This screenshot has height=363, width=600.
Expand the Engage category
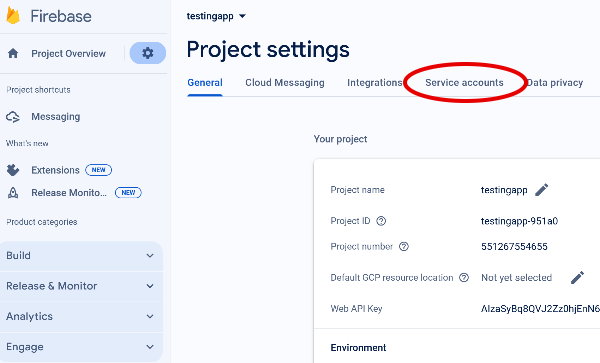coord(80,347)
